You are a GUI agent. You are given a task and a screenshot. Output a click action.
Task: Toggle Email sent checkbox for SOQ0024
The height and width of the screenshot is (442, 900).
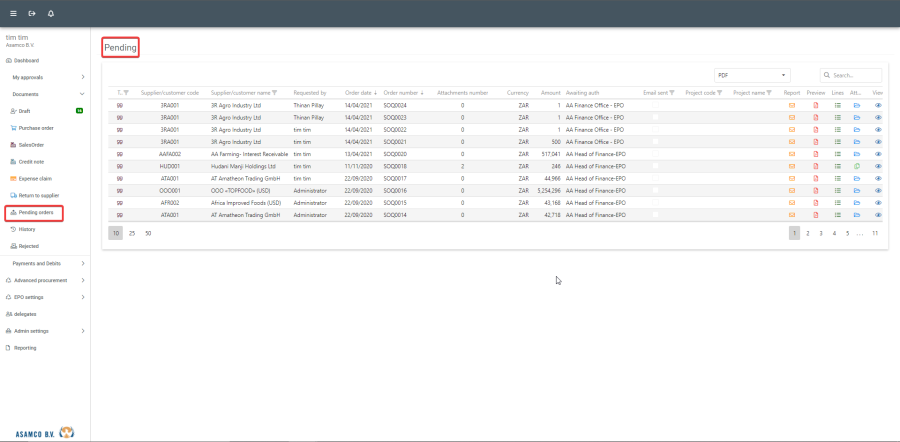(x=656, y=104)
